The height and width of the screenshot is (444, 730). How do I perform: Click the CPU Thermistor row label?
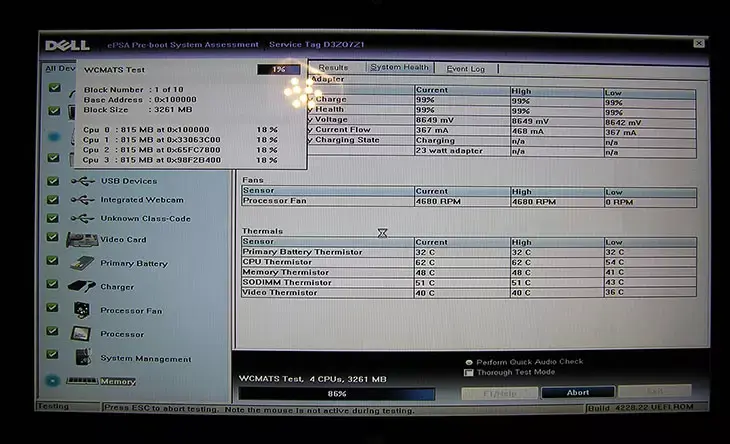[277, 262]
